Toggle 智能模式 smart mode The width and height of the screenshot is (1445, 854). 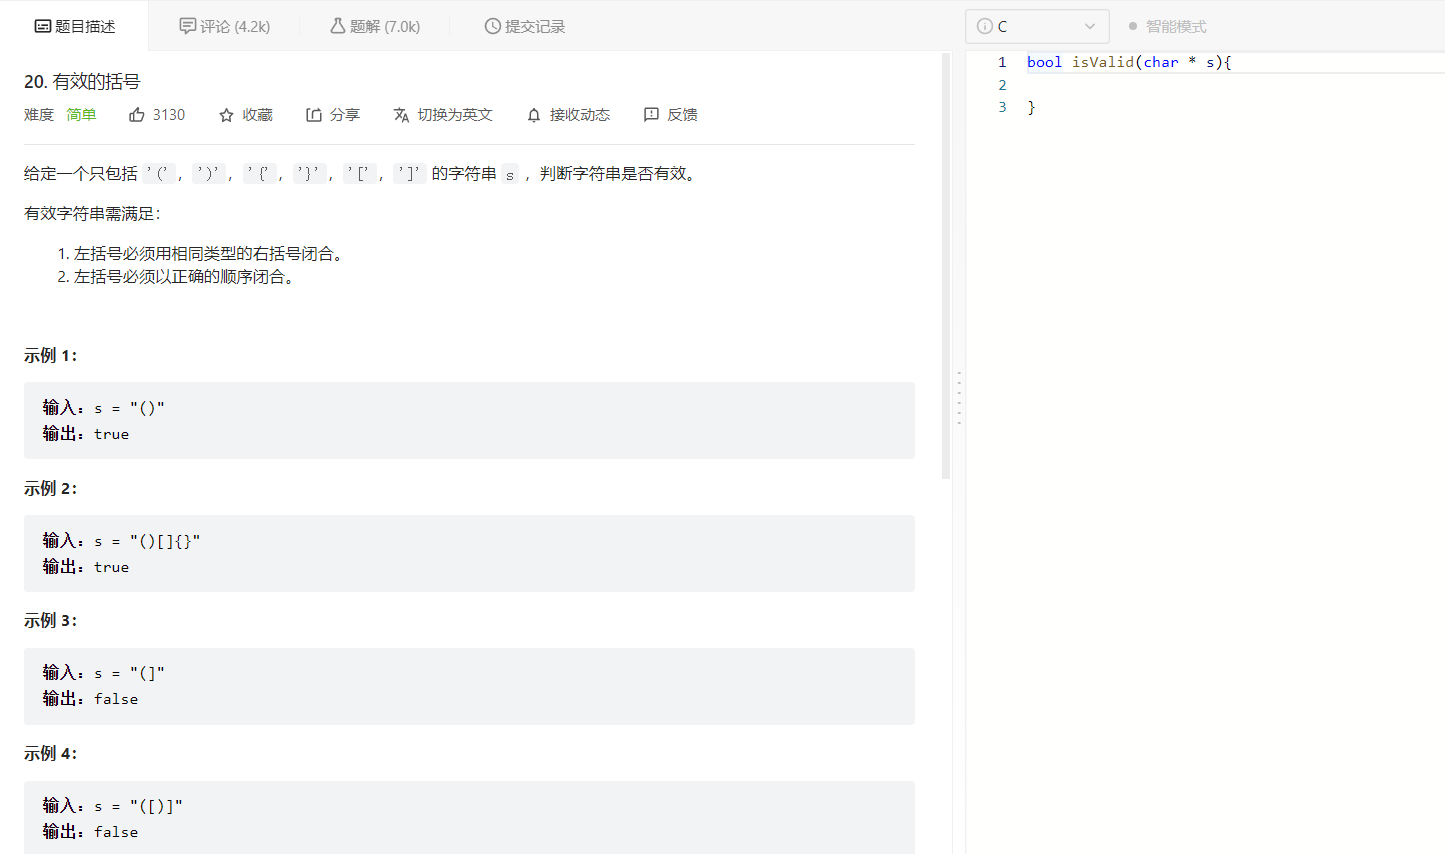pos(1167,26)
